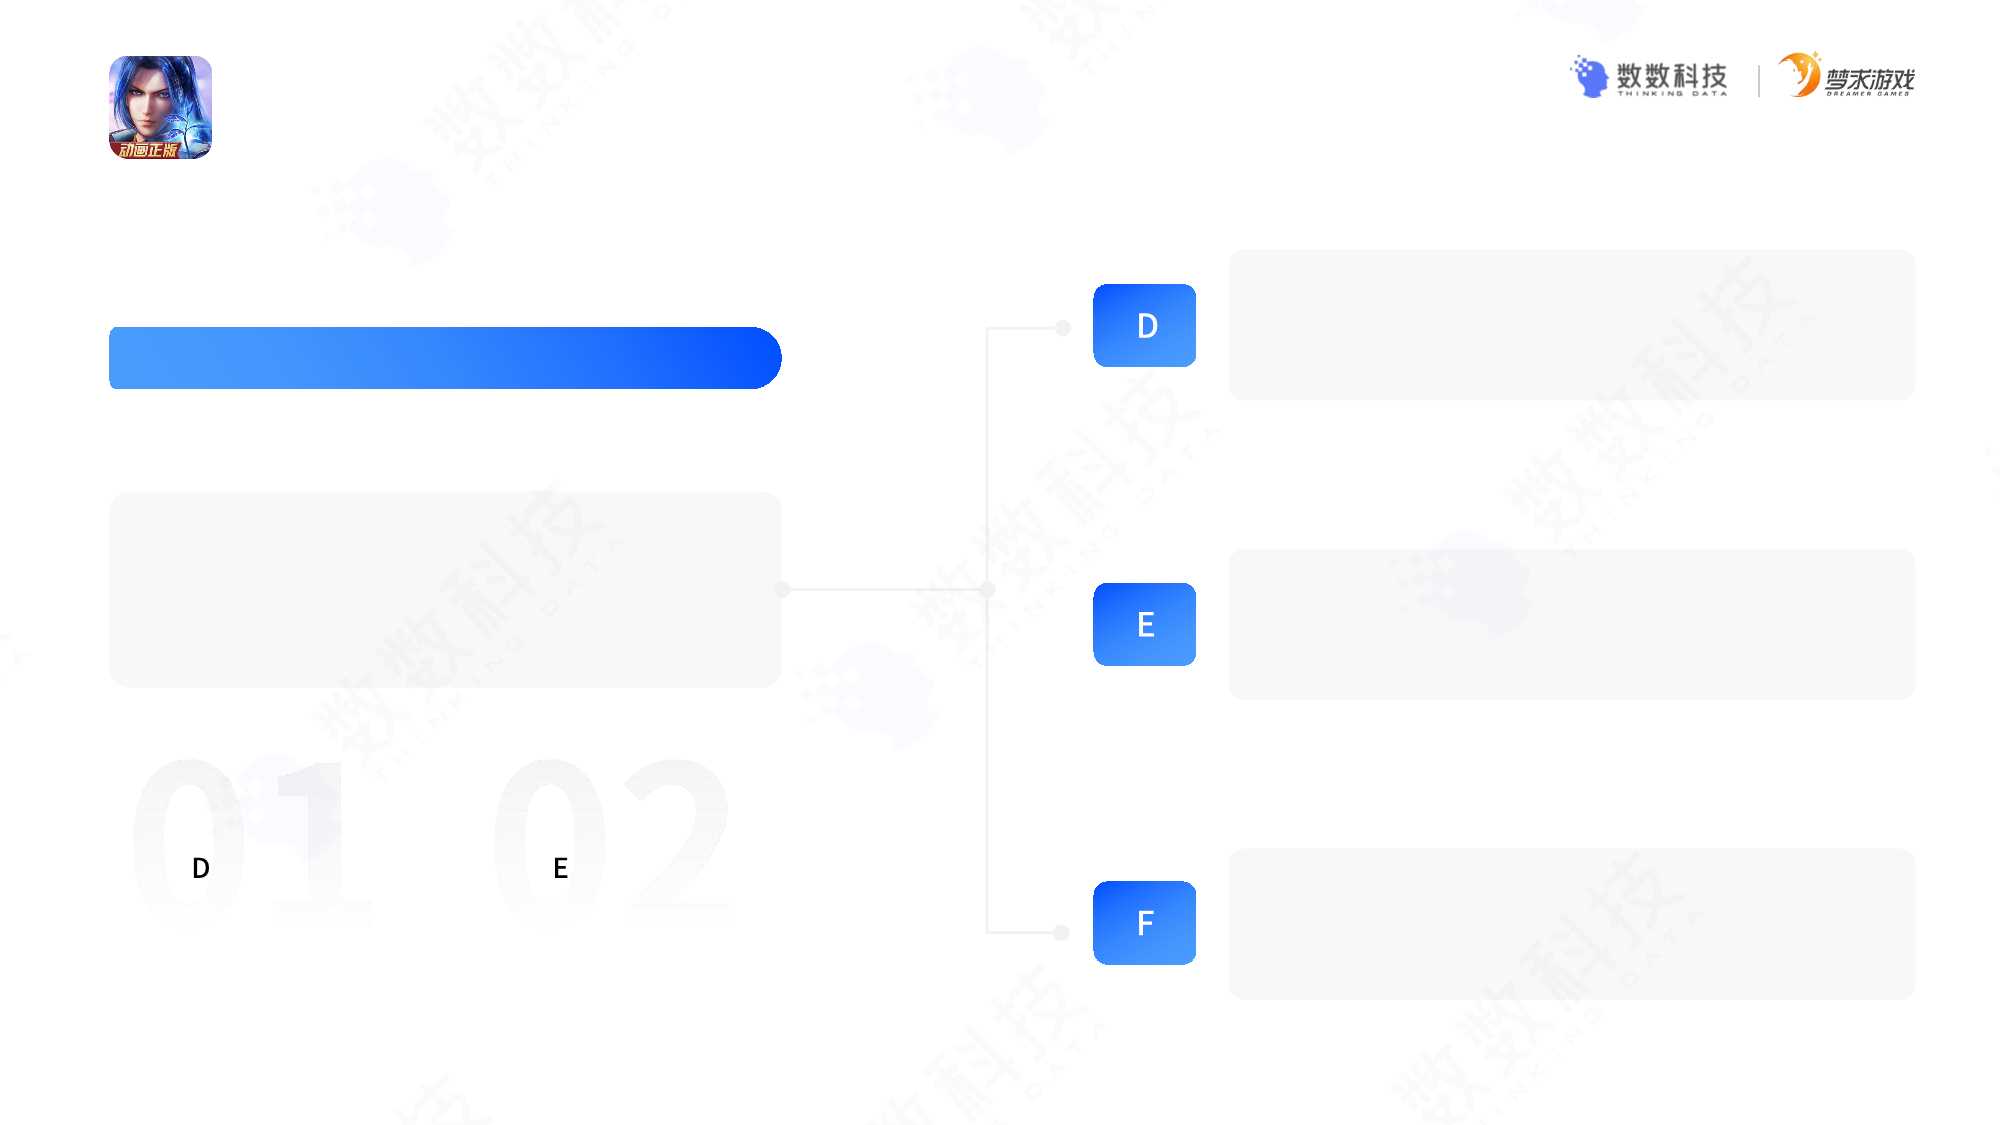The image size is (2000, 1125).
Task: Select the blue E badge
Action: point(1144,624)
